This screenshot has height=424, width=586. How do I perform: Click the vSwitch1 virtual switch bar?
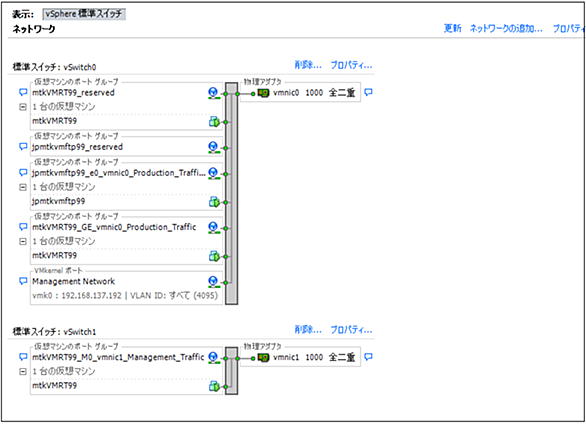[231, 371]
